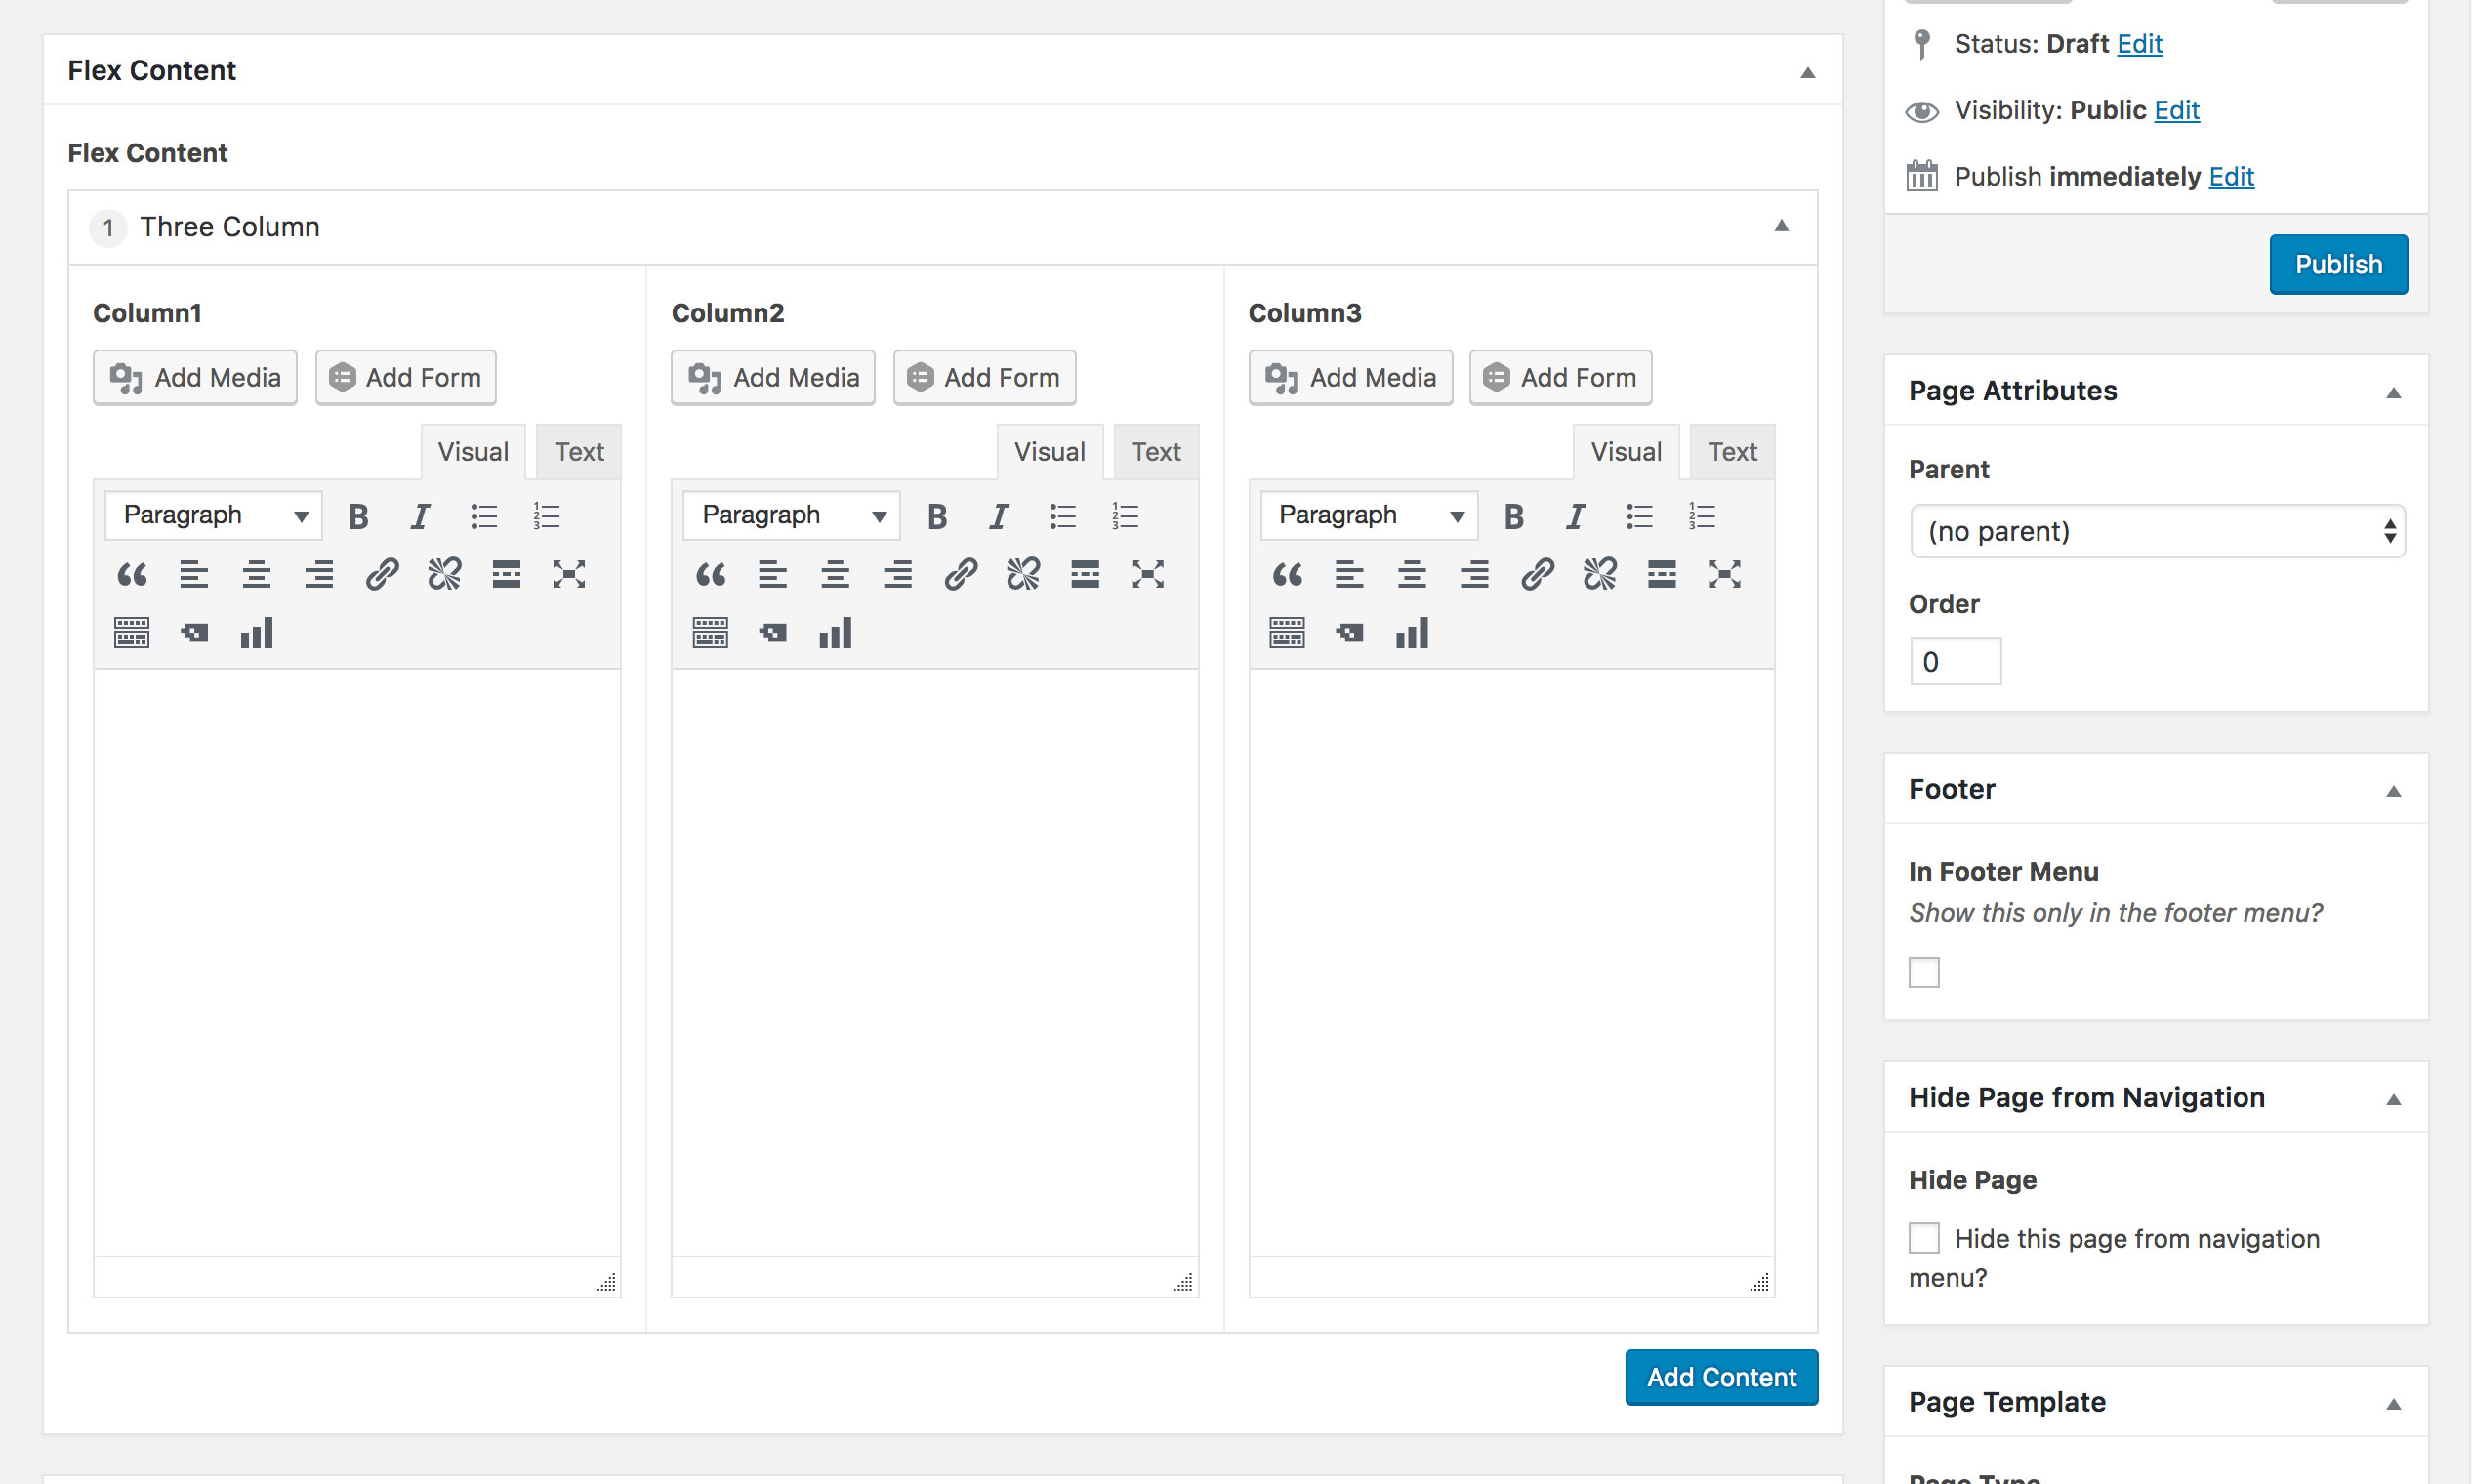Click Italic icon in Column2 editor
The width and height of the screenshot is (2472, 1484).
click(998, 516)
